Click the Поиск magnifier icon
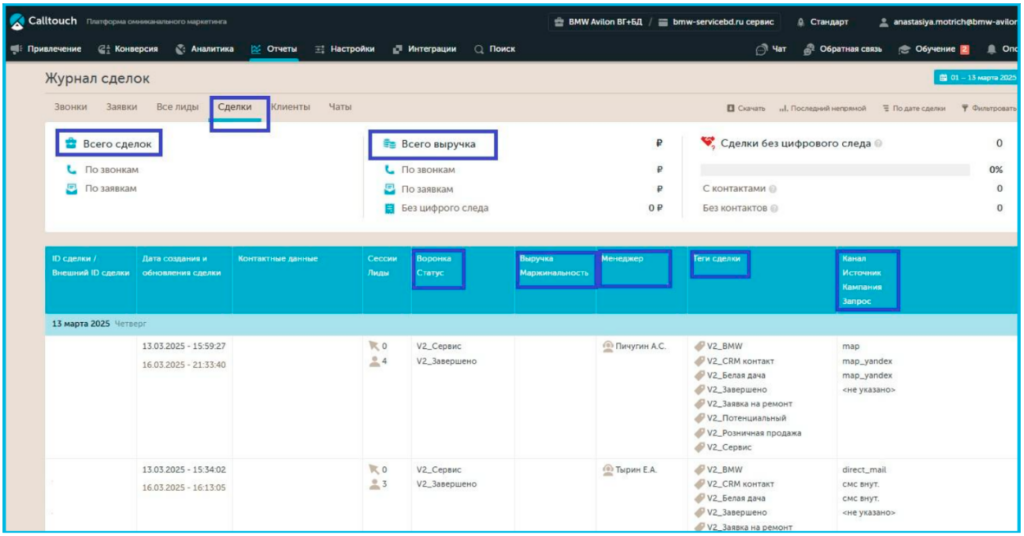The image size is (1024, 536). pyautogui.click(x=480, y=49)
